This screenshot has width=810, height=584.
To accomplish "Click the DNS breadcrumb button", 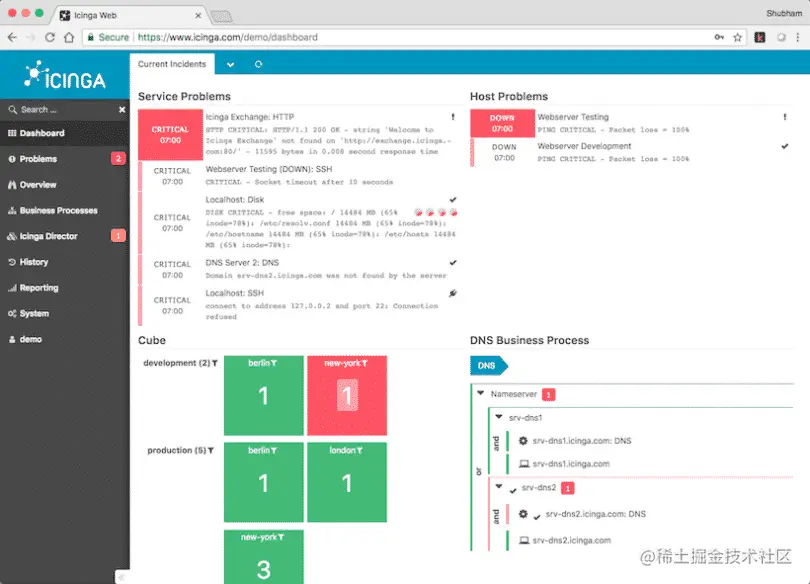I will (x=488, y=366).
